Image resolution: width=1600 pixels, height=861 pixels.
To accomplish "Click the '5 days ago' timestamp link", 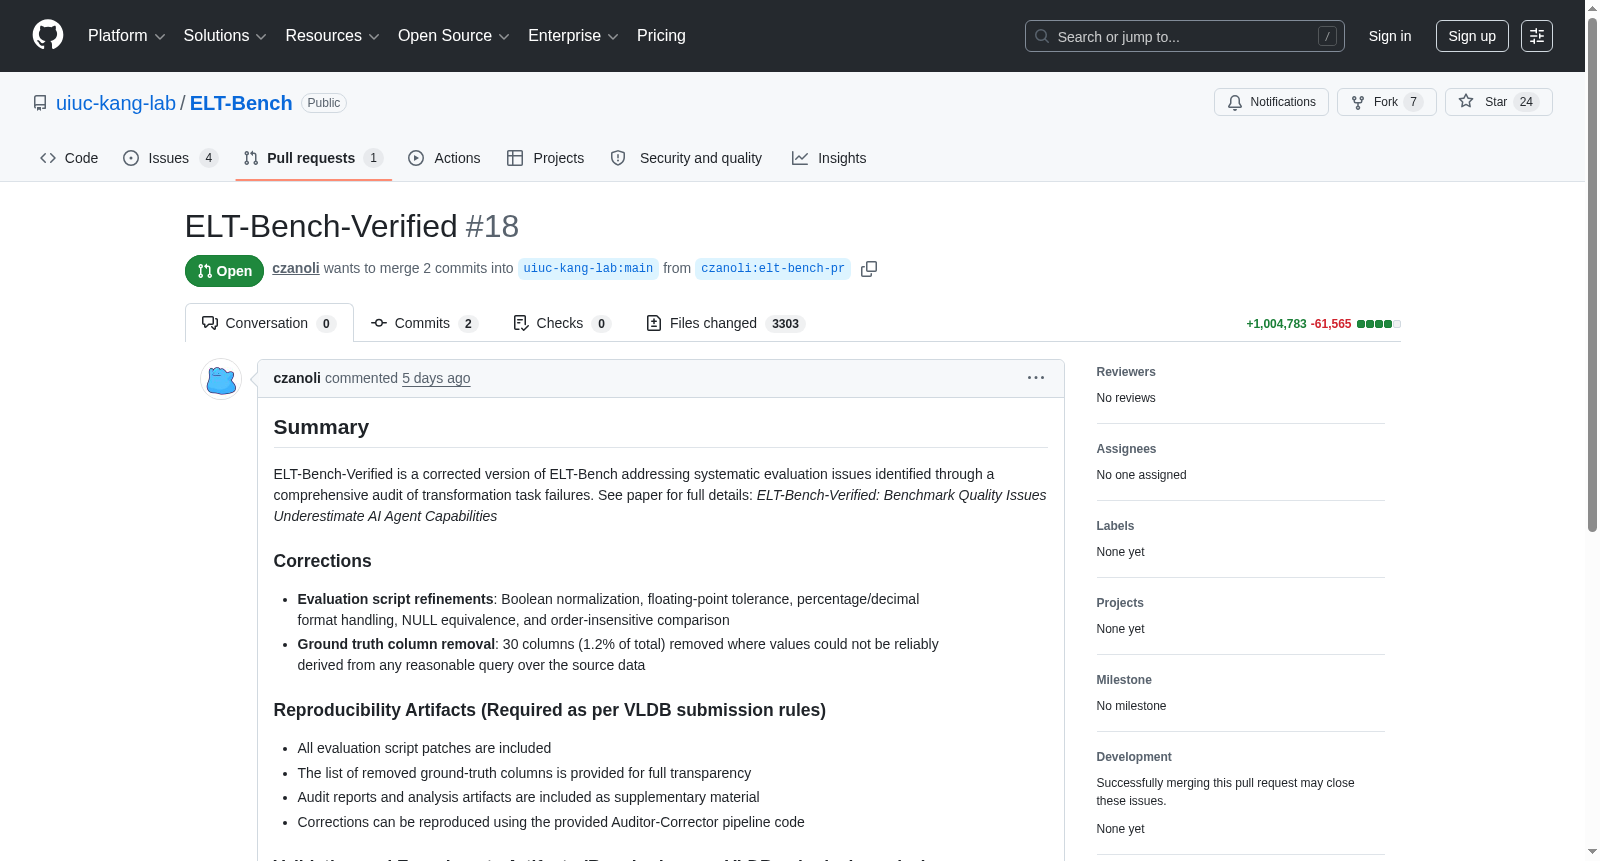I will pos(436,378).
